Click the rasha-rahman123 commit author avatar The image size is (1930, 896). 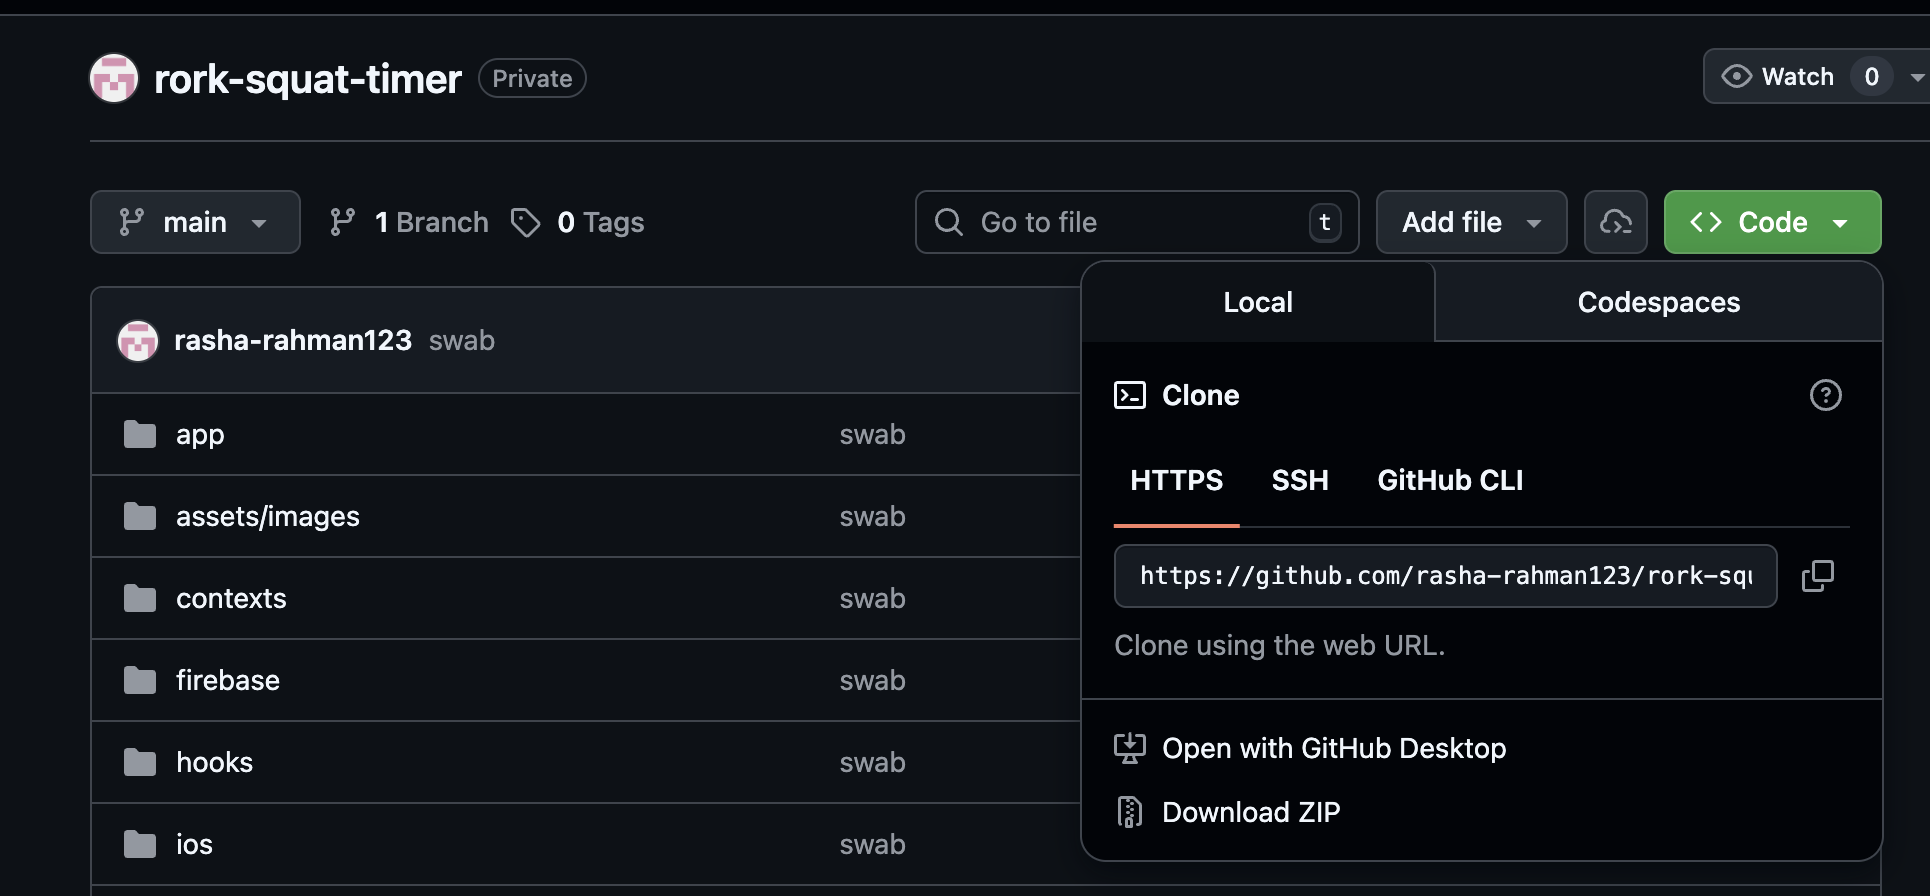click(x=138, y=341)
